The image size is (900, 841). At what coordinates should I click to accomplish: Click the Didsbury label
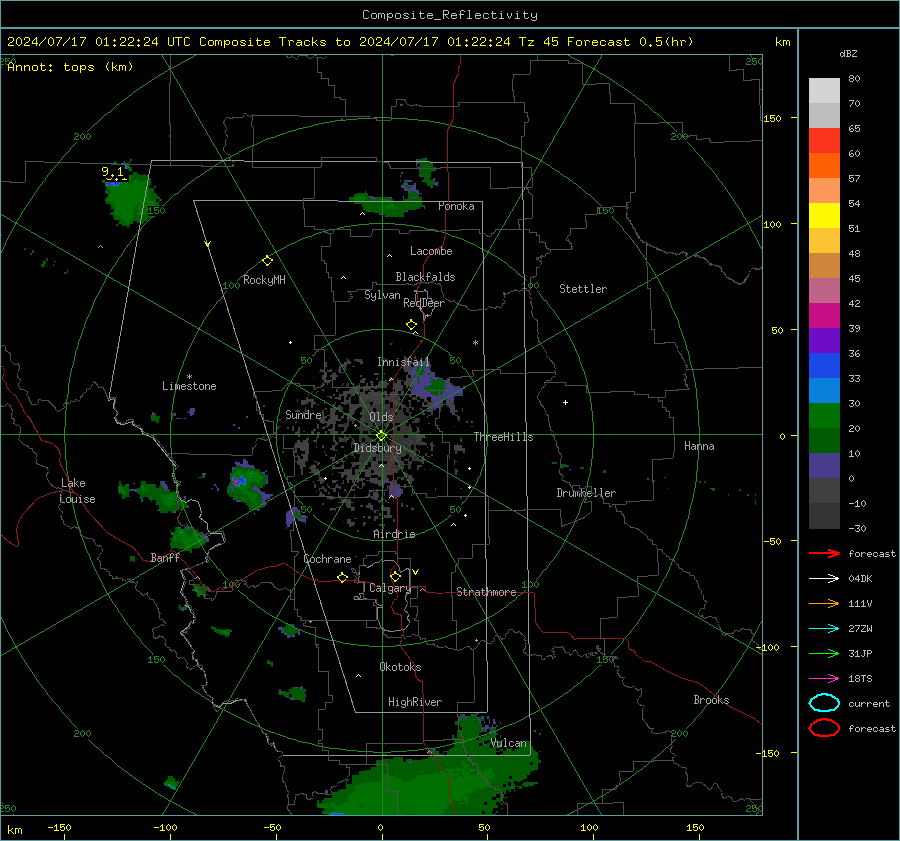click(378, 448)
